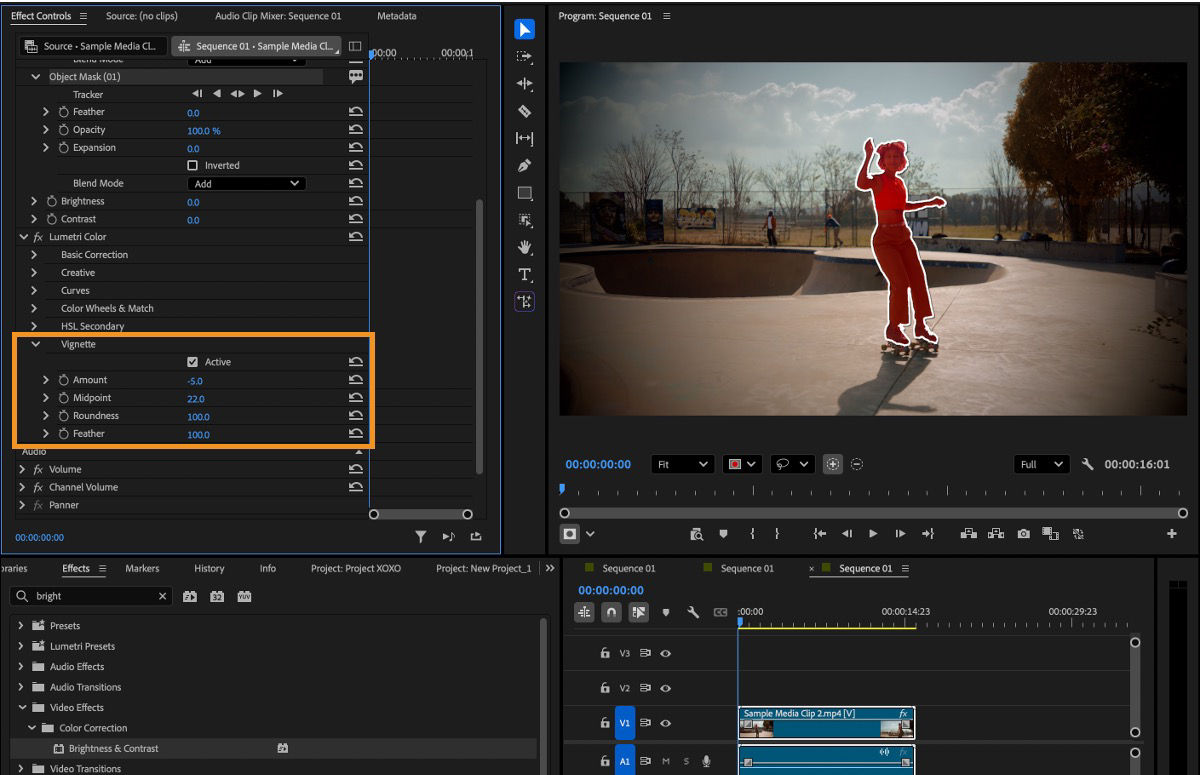This screenshot has width=1200, height=775.
Task: Select the Razor tool
Action: click(x=524, y=111)
